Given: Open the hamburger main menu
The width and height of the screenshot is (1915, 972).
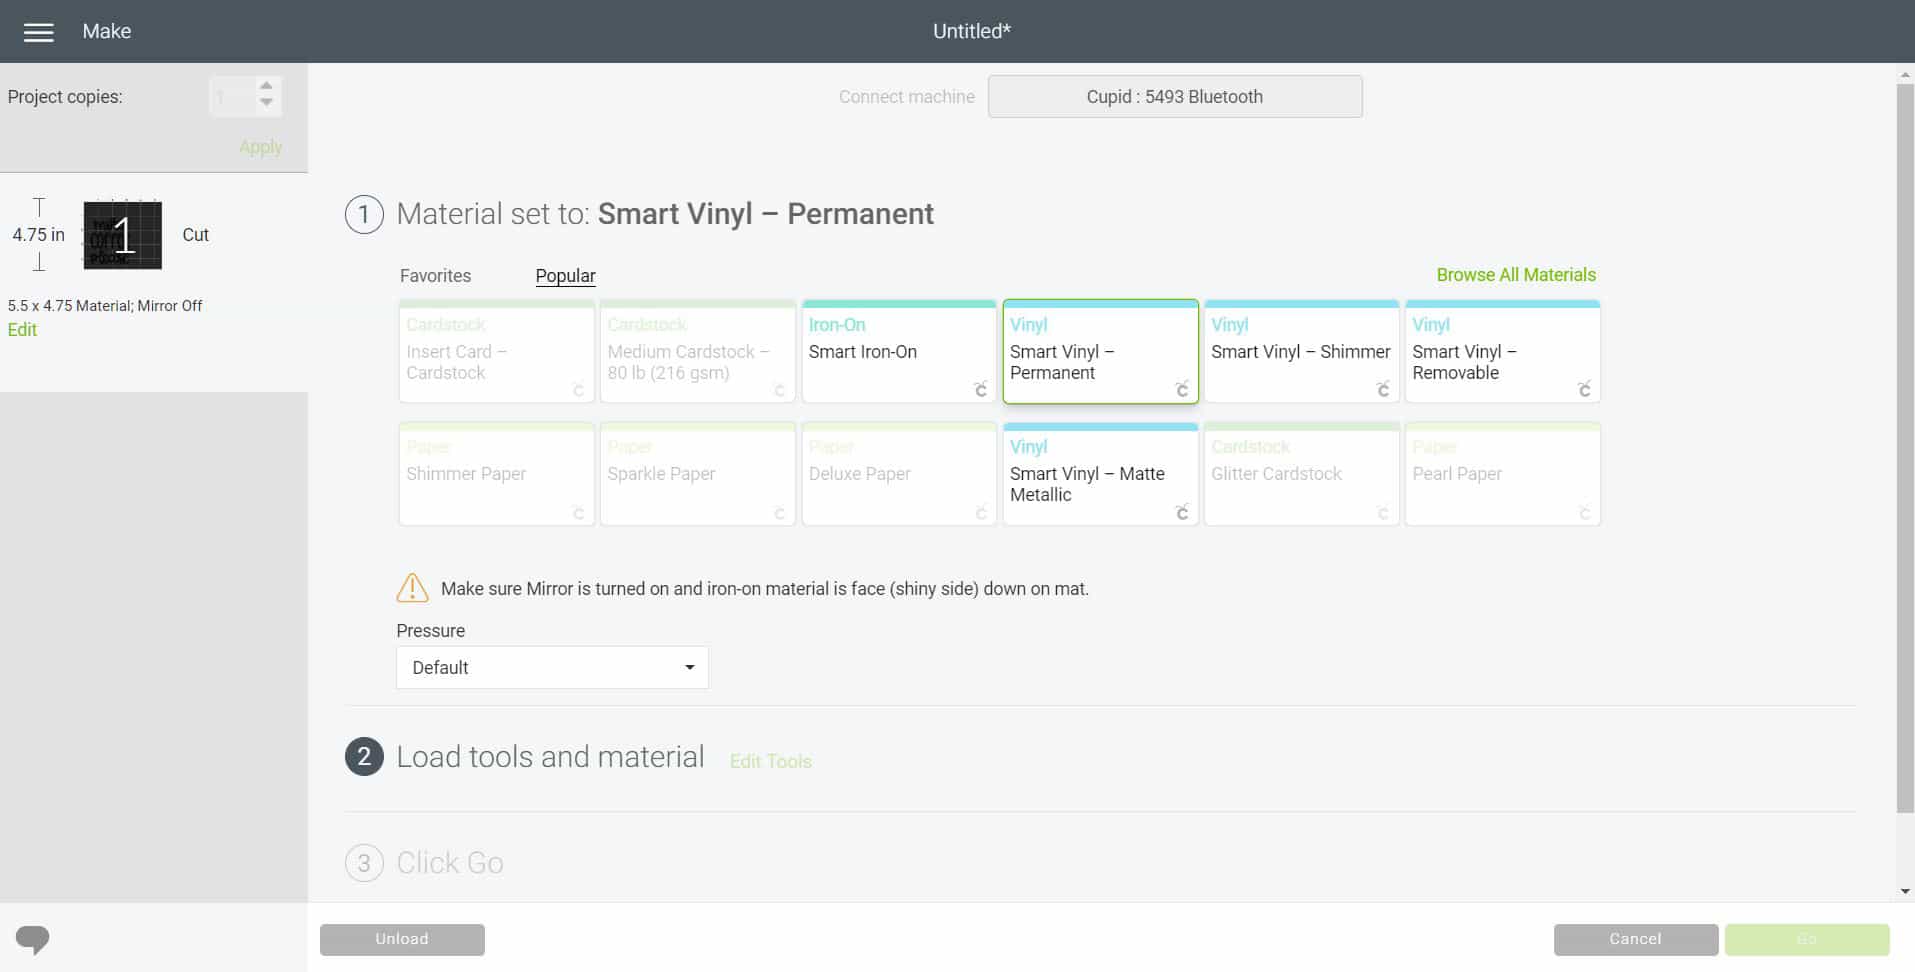Looking at the screenshot, I should [x=39, y=32].
